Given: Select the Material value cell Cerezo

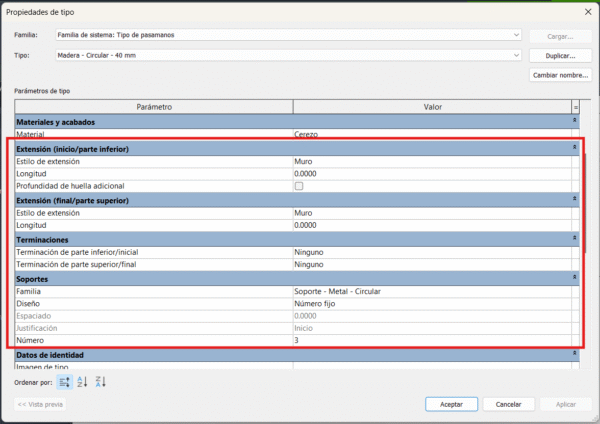Looking at the screenshot, I should click(430, 134).
